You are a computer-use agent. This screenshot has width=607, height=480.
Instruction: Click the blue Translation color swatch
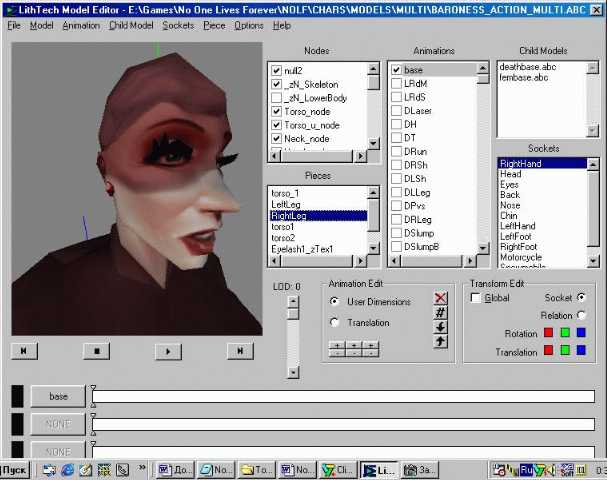(x=581, y=350)
